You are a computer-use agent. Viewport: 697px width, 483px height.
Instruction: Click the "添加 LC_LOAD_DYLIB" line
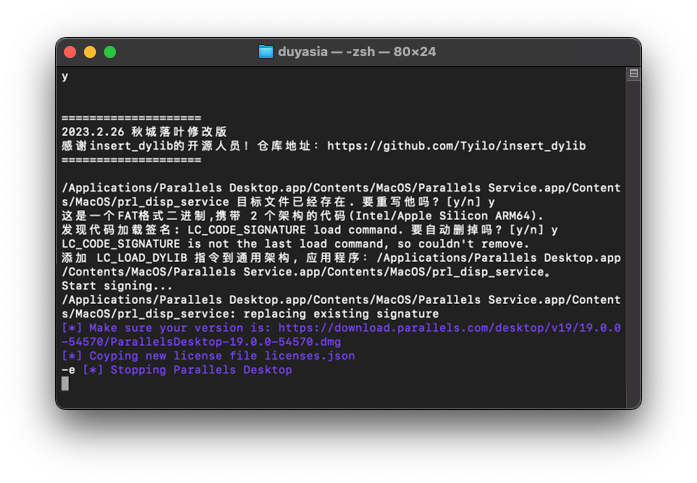[341, 258]
